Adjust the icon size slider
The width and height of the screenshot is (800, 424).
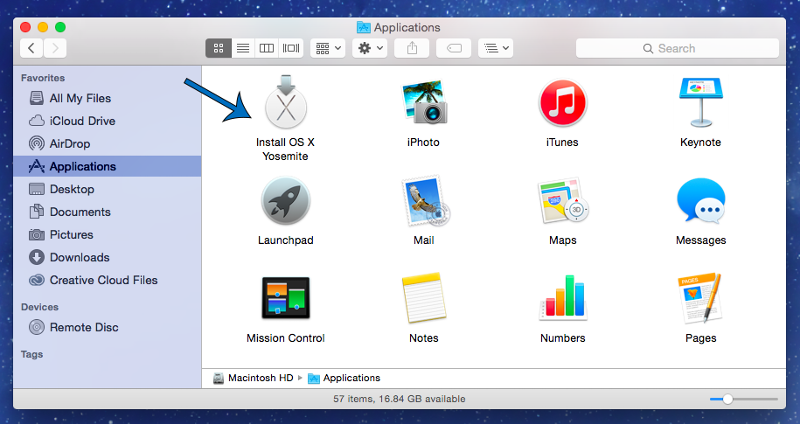click(x=728, y=399)
